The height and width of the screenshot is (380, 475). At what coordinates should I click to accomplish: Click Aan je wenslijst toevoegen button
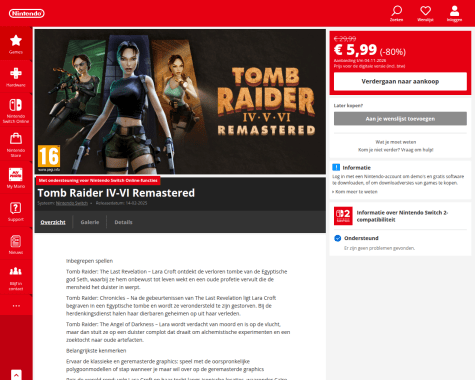pyautogui.click(x=400, y=119)
